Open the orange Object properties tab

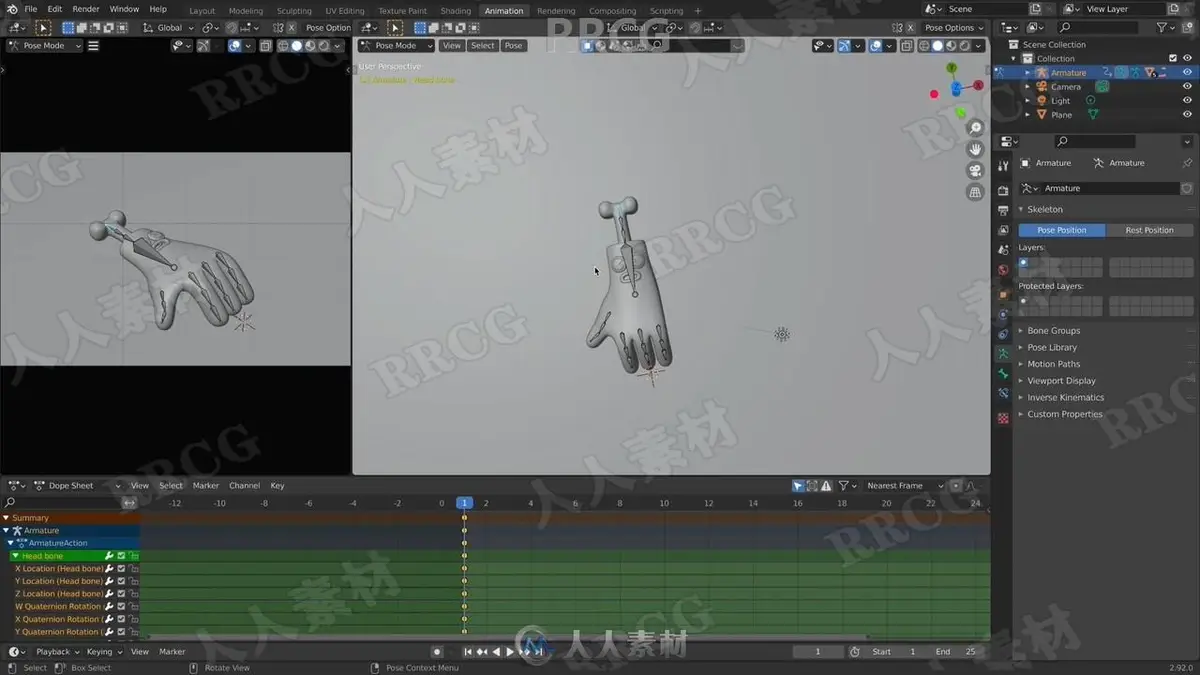(x=1003, y=295)
